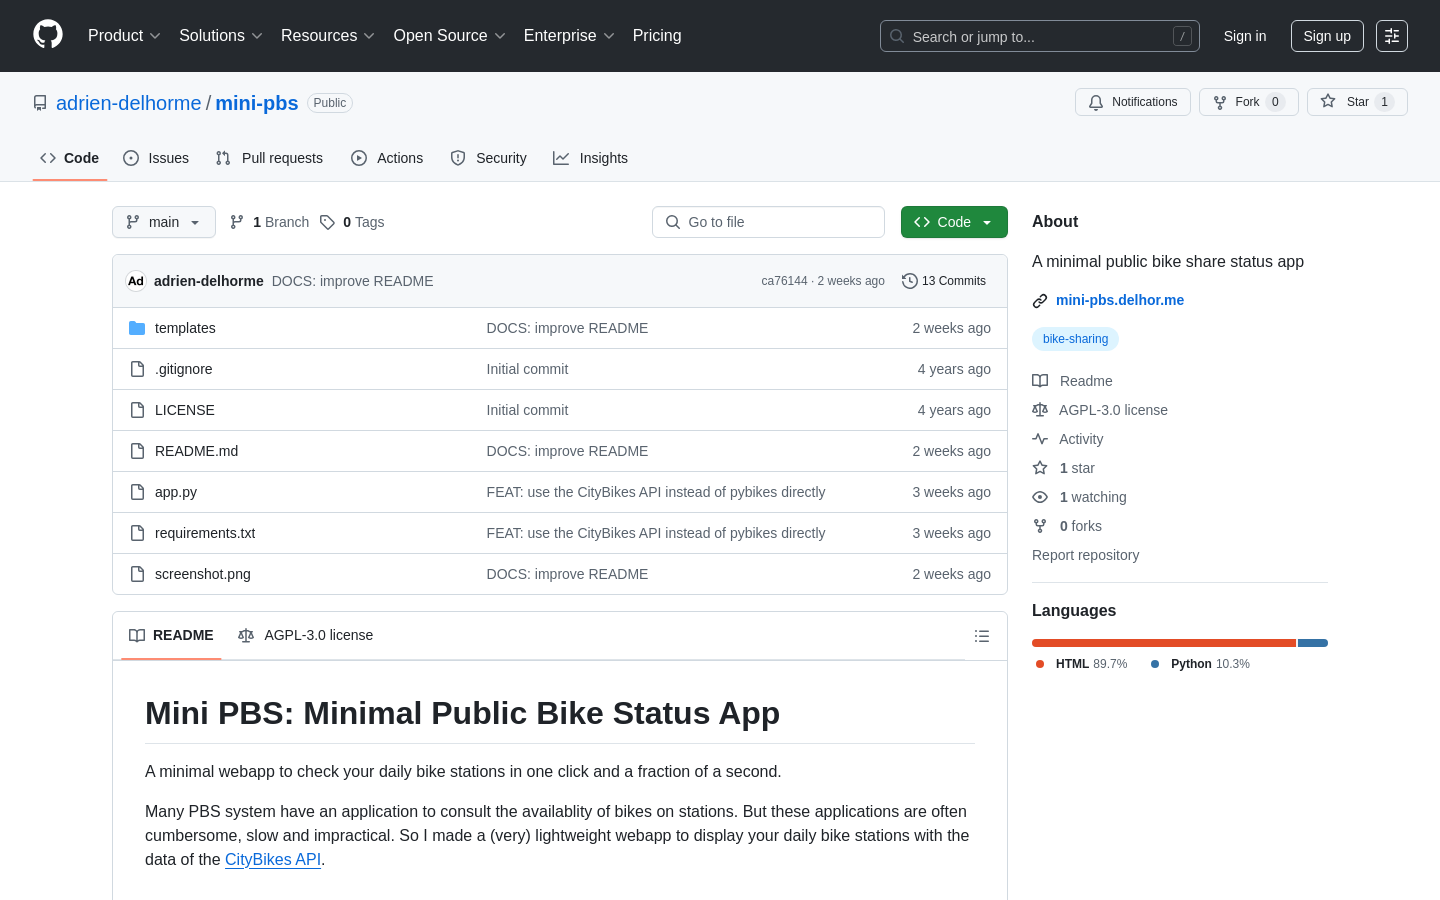Open README.md file
Image resolution: width=1440 pixels, height=900 pixels.
point(196,451)
